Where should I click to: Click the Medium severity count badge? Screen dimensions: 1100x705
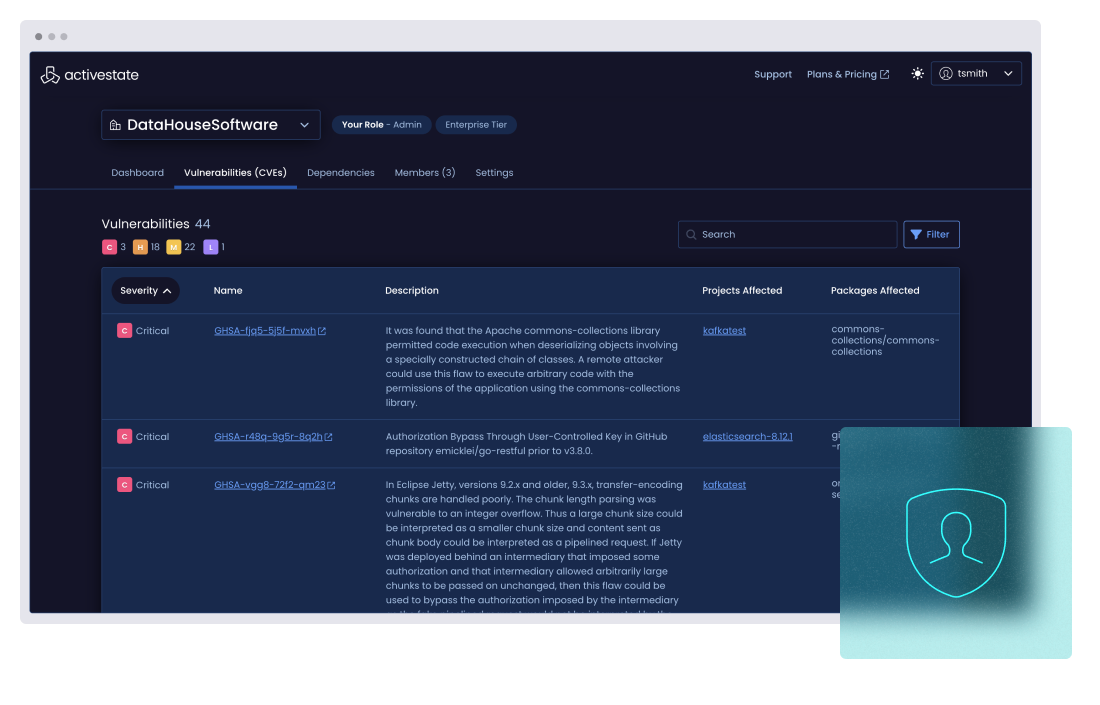(x=174, y=247)
